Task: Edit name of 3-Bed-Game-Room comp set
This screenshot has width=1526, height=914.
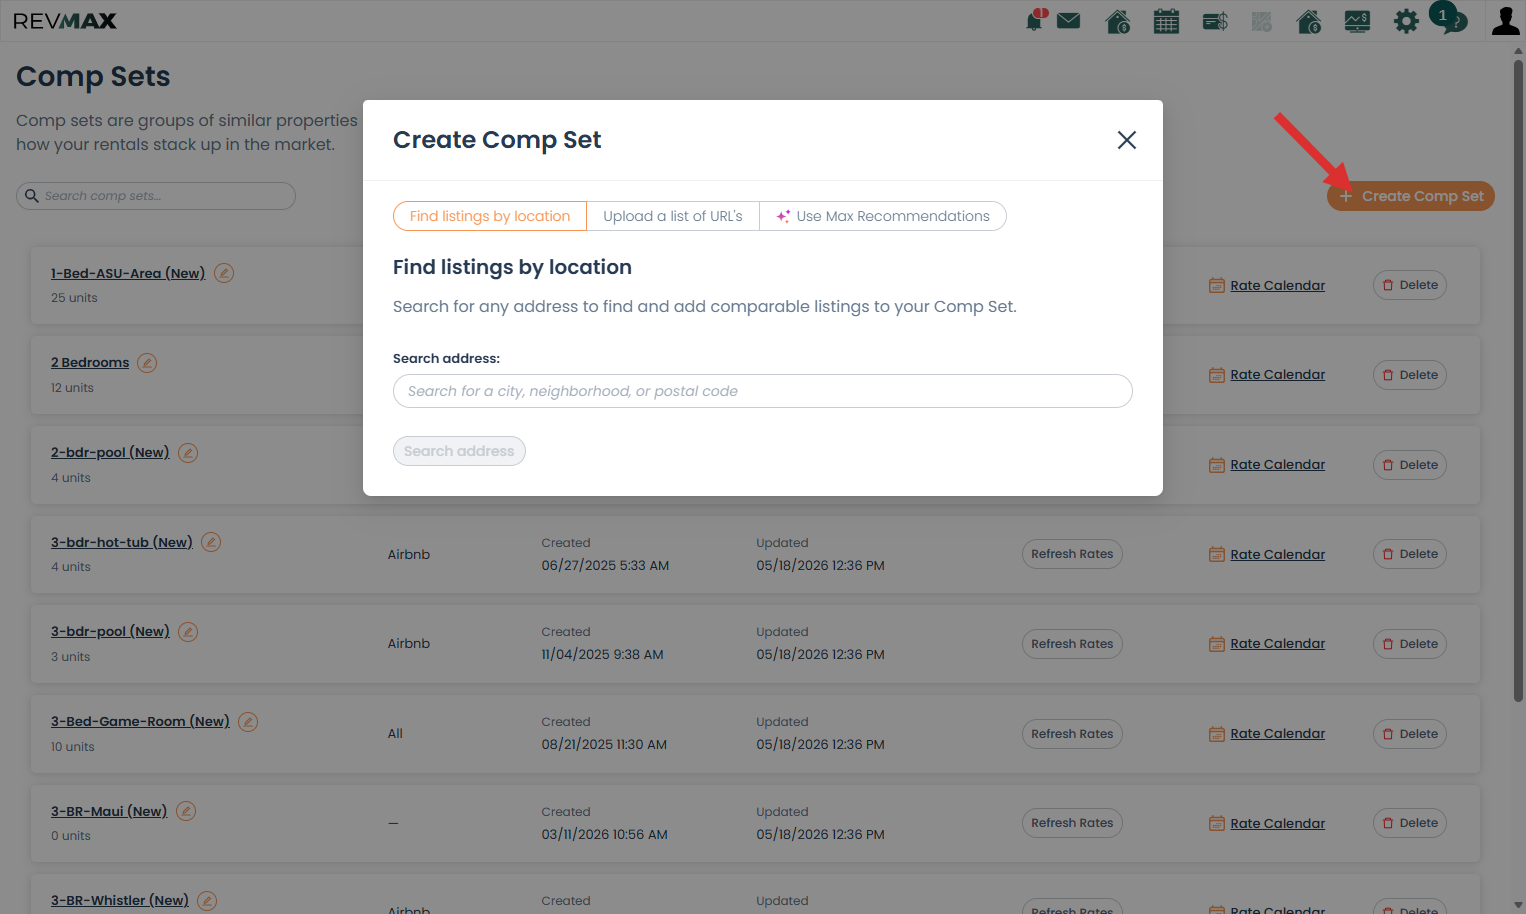Action: 248,722
